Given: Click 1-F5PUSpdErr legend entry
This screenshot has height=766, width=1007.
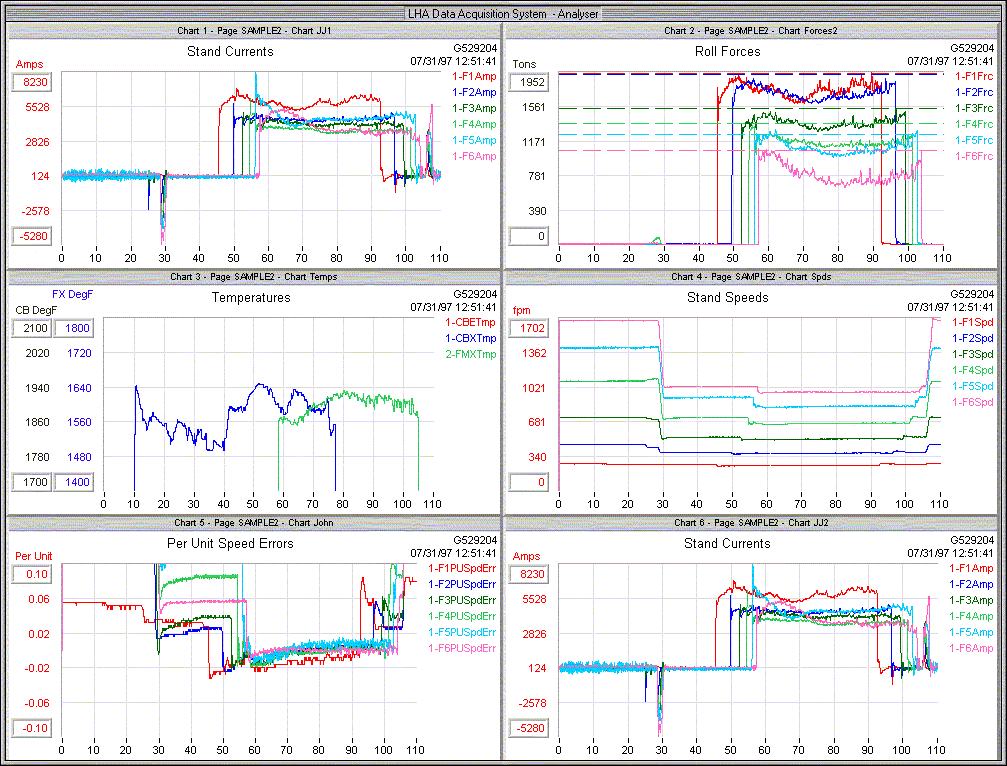Looking at the screenshot, I should pyautogui.click(x=462, y=632).
